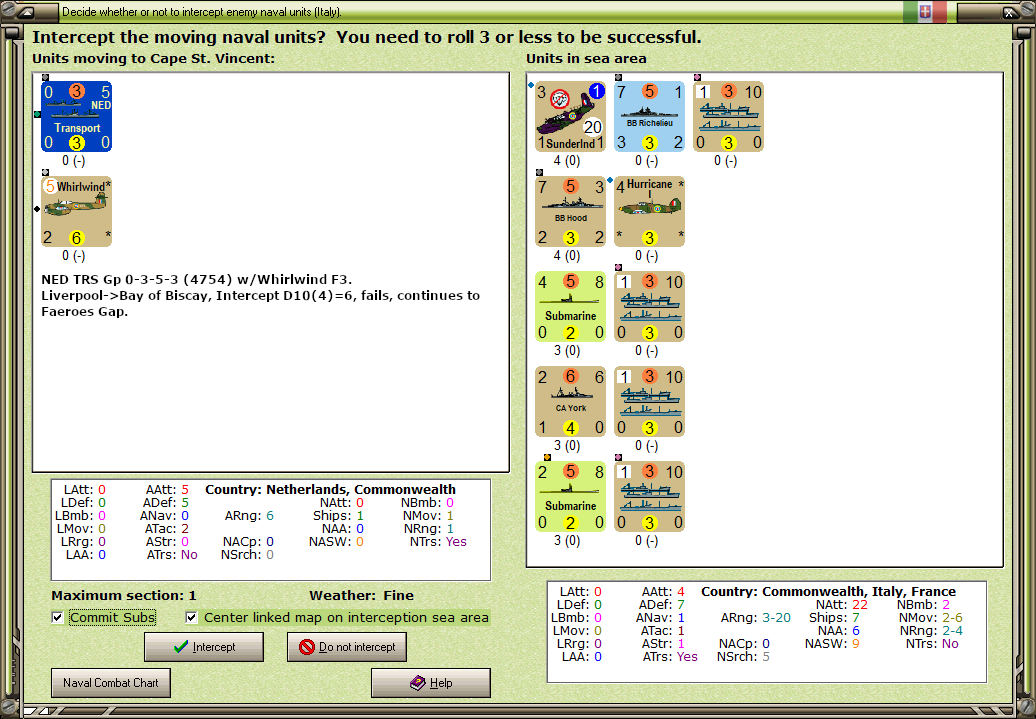Image resolution: width=1036 pixels, height=719 pixels.
Task: Click NTrs: Yes value in moving units stats
Action: tap(456, 542)
